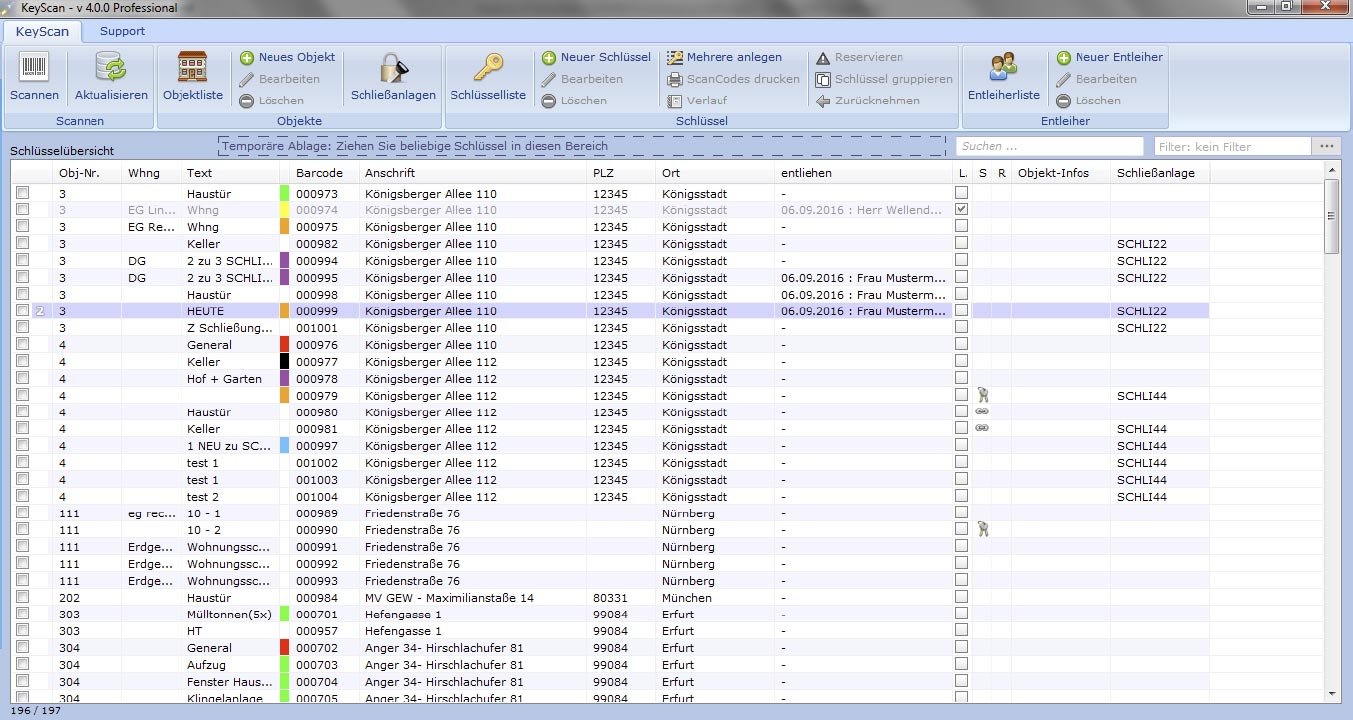The width and height of the screenshot is (1353, 720).
Task: Open the filter options ellipsis button
Action: [1326, 147]
